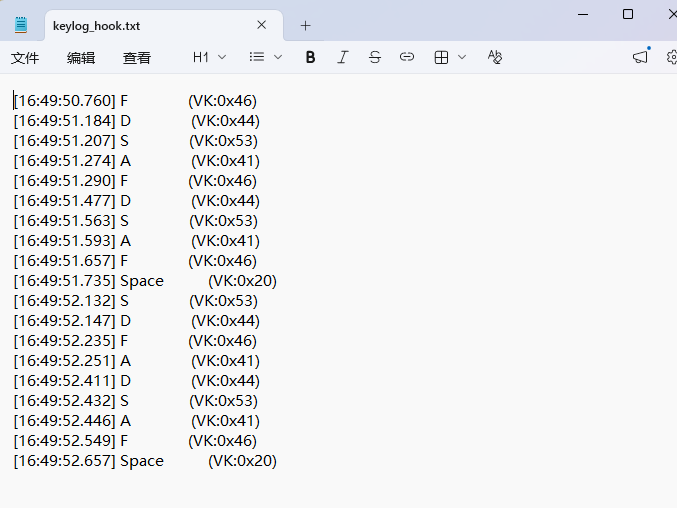The width and height of the screenshot is (677, 508).
Task: Click the line with timestamp 16:49:52.411
Action: [136, 381]
